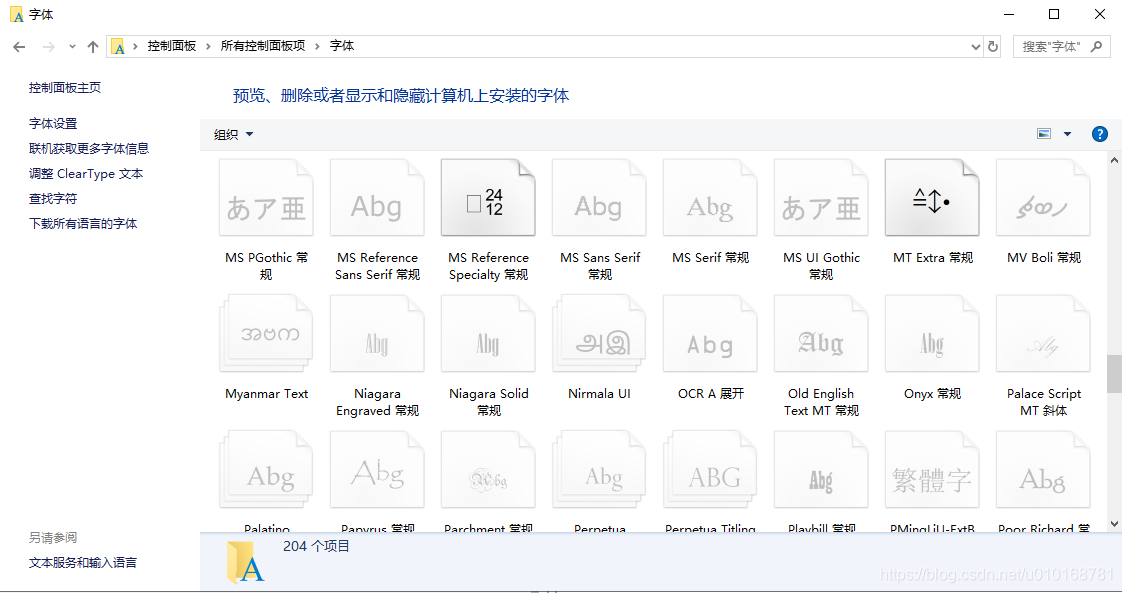Open 控制面板主页 link
The width and height of the screenshot is (1122, 593).
65,88
